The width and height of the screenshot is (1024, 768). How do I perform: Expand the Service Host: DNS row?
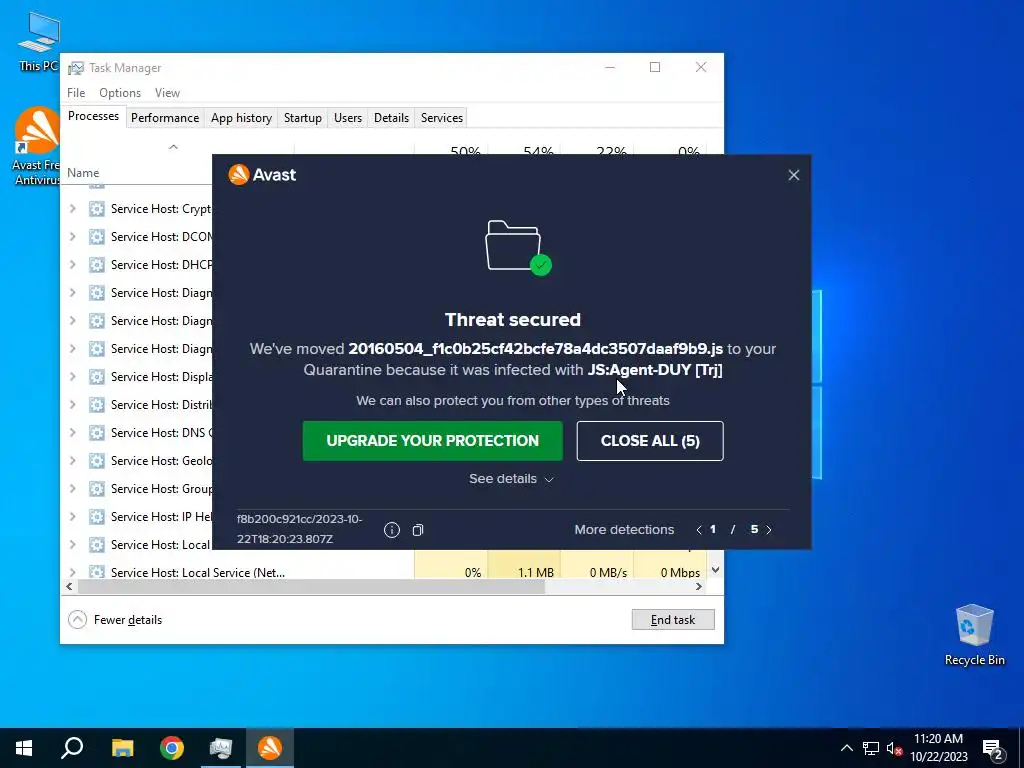72,432
